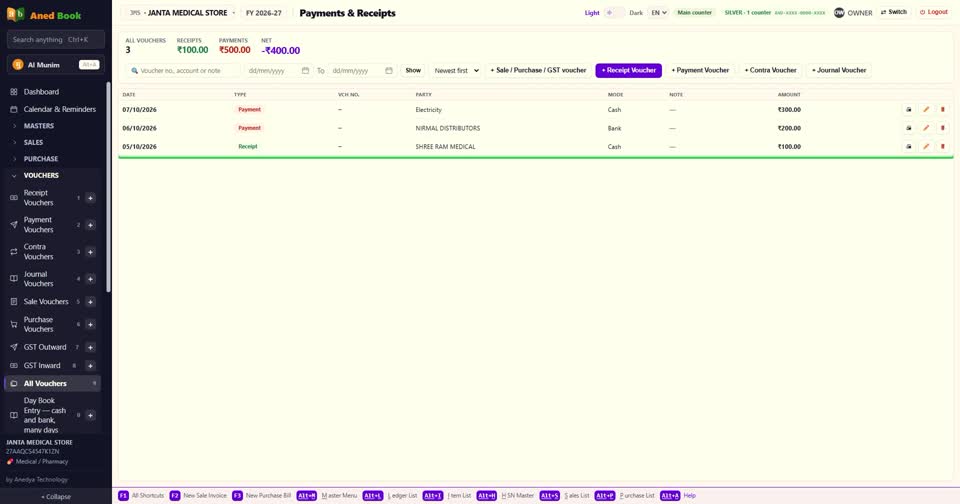Viewport: 960px width, 504px height.
Task: Add new Purchase Voucher via sidebar plus
Action: pyautogui.click(x=90, y=325)
